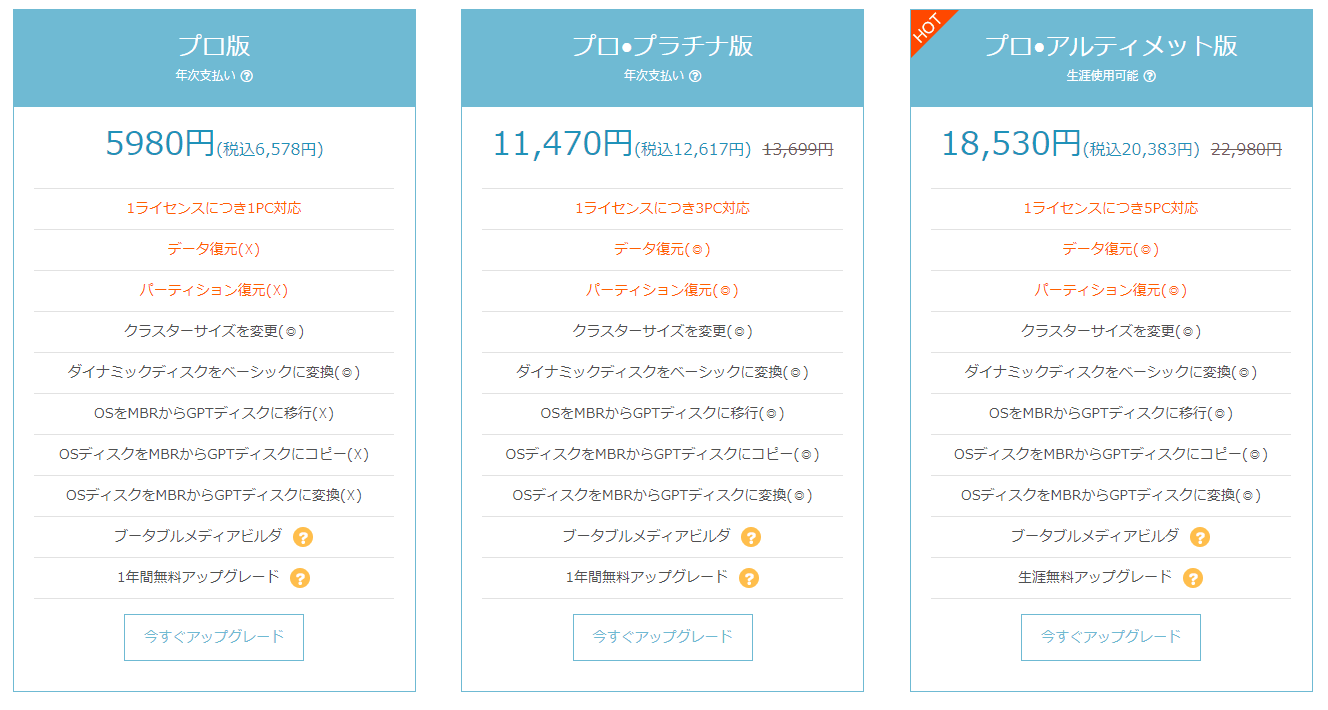
Task: Click help icon beside プロ•プラチナ版 年次支払い
Action: [x=695, y=76]
